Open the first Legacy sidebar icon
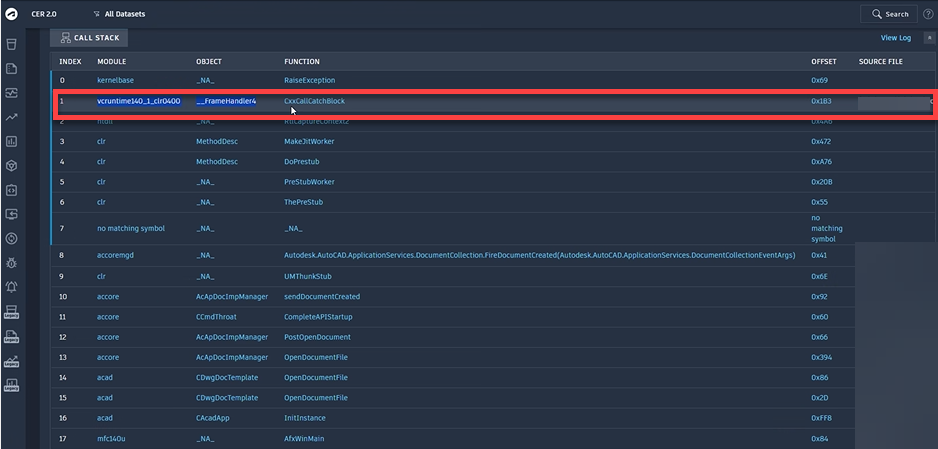This screenshot has height=449, width=938. [11, 311]
